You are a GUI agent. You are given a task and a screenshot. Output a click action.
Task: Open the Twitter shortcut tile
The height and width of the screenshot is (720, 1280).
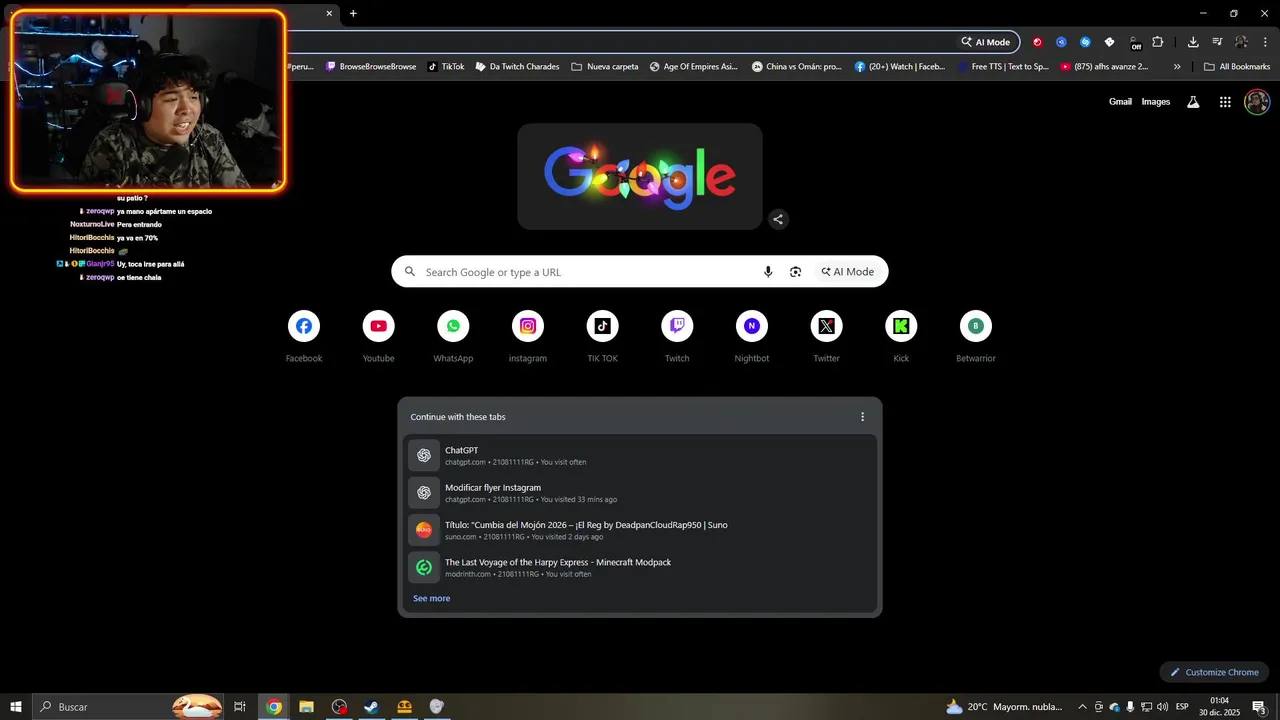click(826, 336)
